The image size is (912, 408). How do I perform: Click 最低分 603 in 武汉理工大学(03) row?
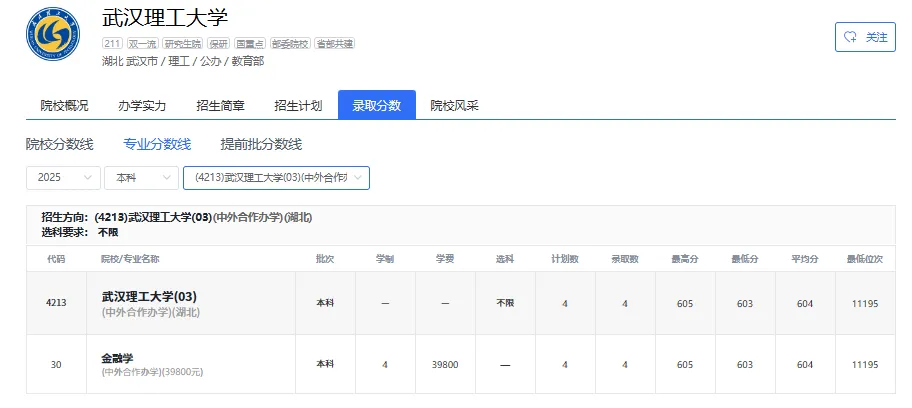coord(745,303)
